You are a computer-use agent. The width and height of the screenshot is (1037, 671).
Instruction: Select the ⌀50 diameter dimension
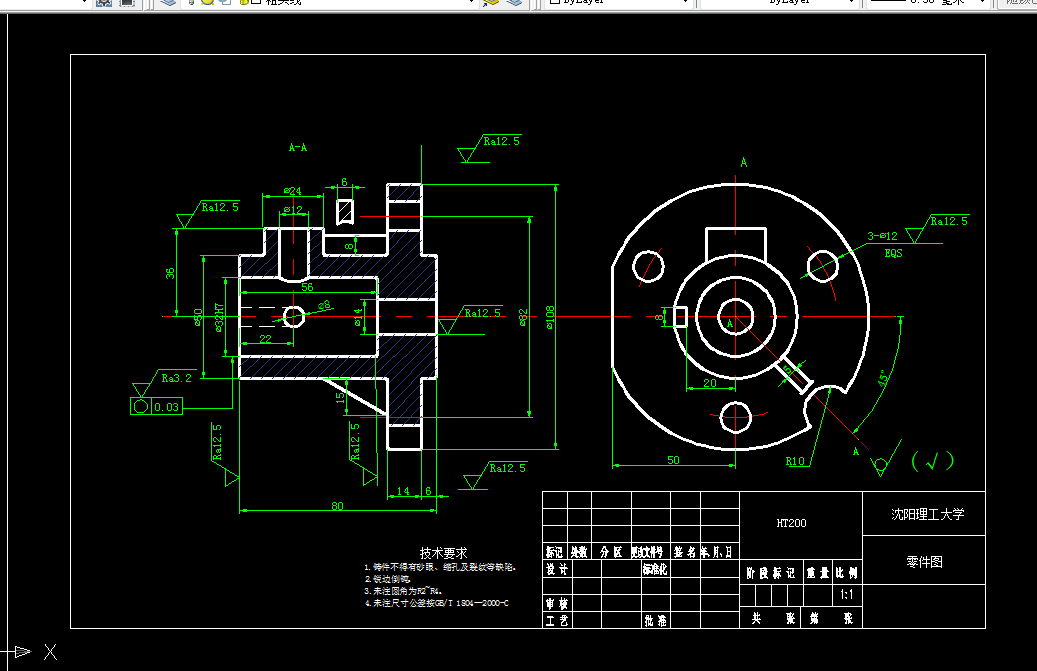coord(198,317)
